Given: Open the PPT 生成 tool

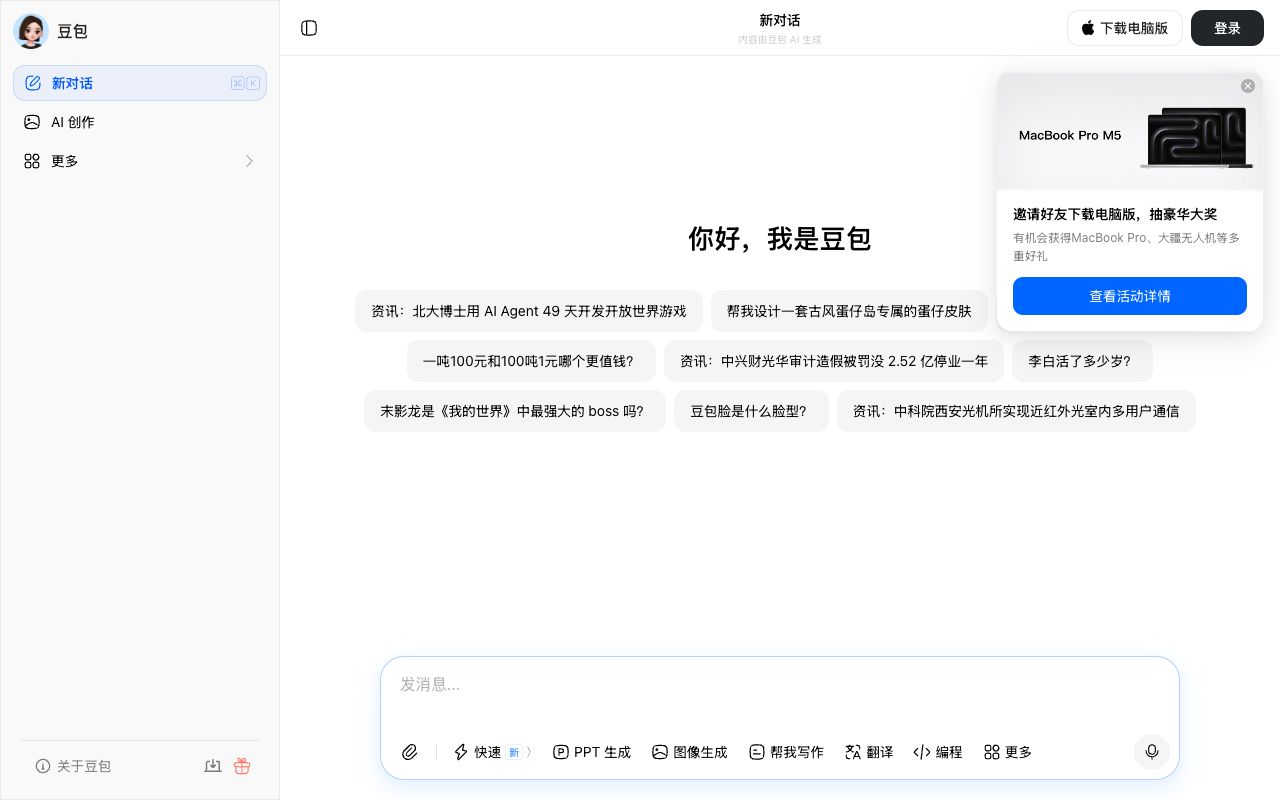Looking at the screenshot, I should (592, 752).
